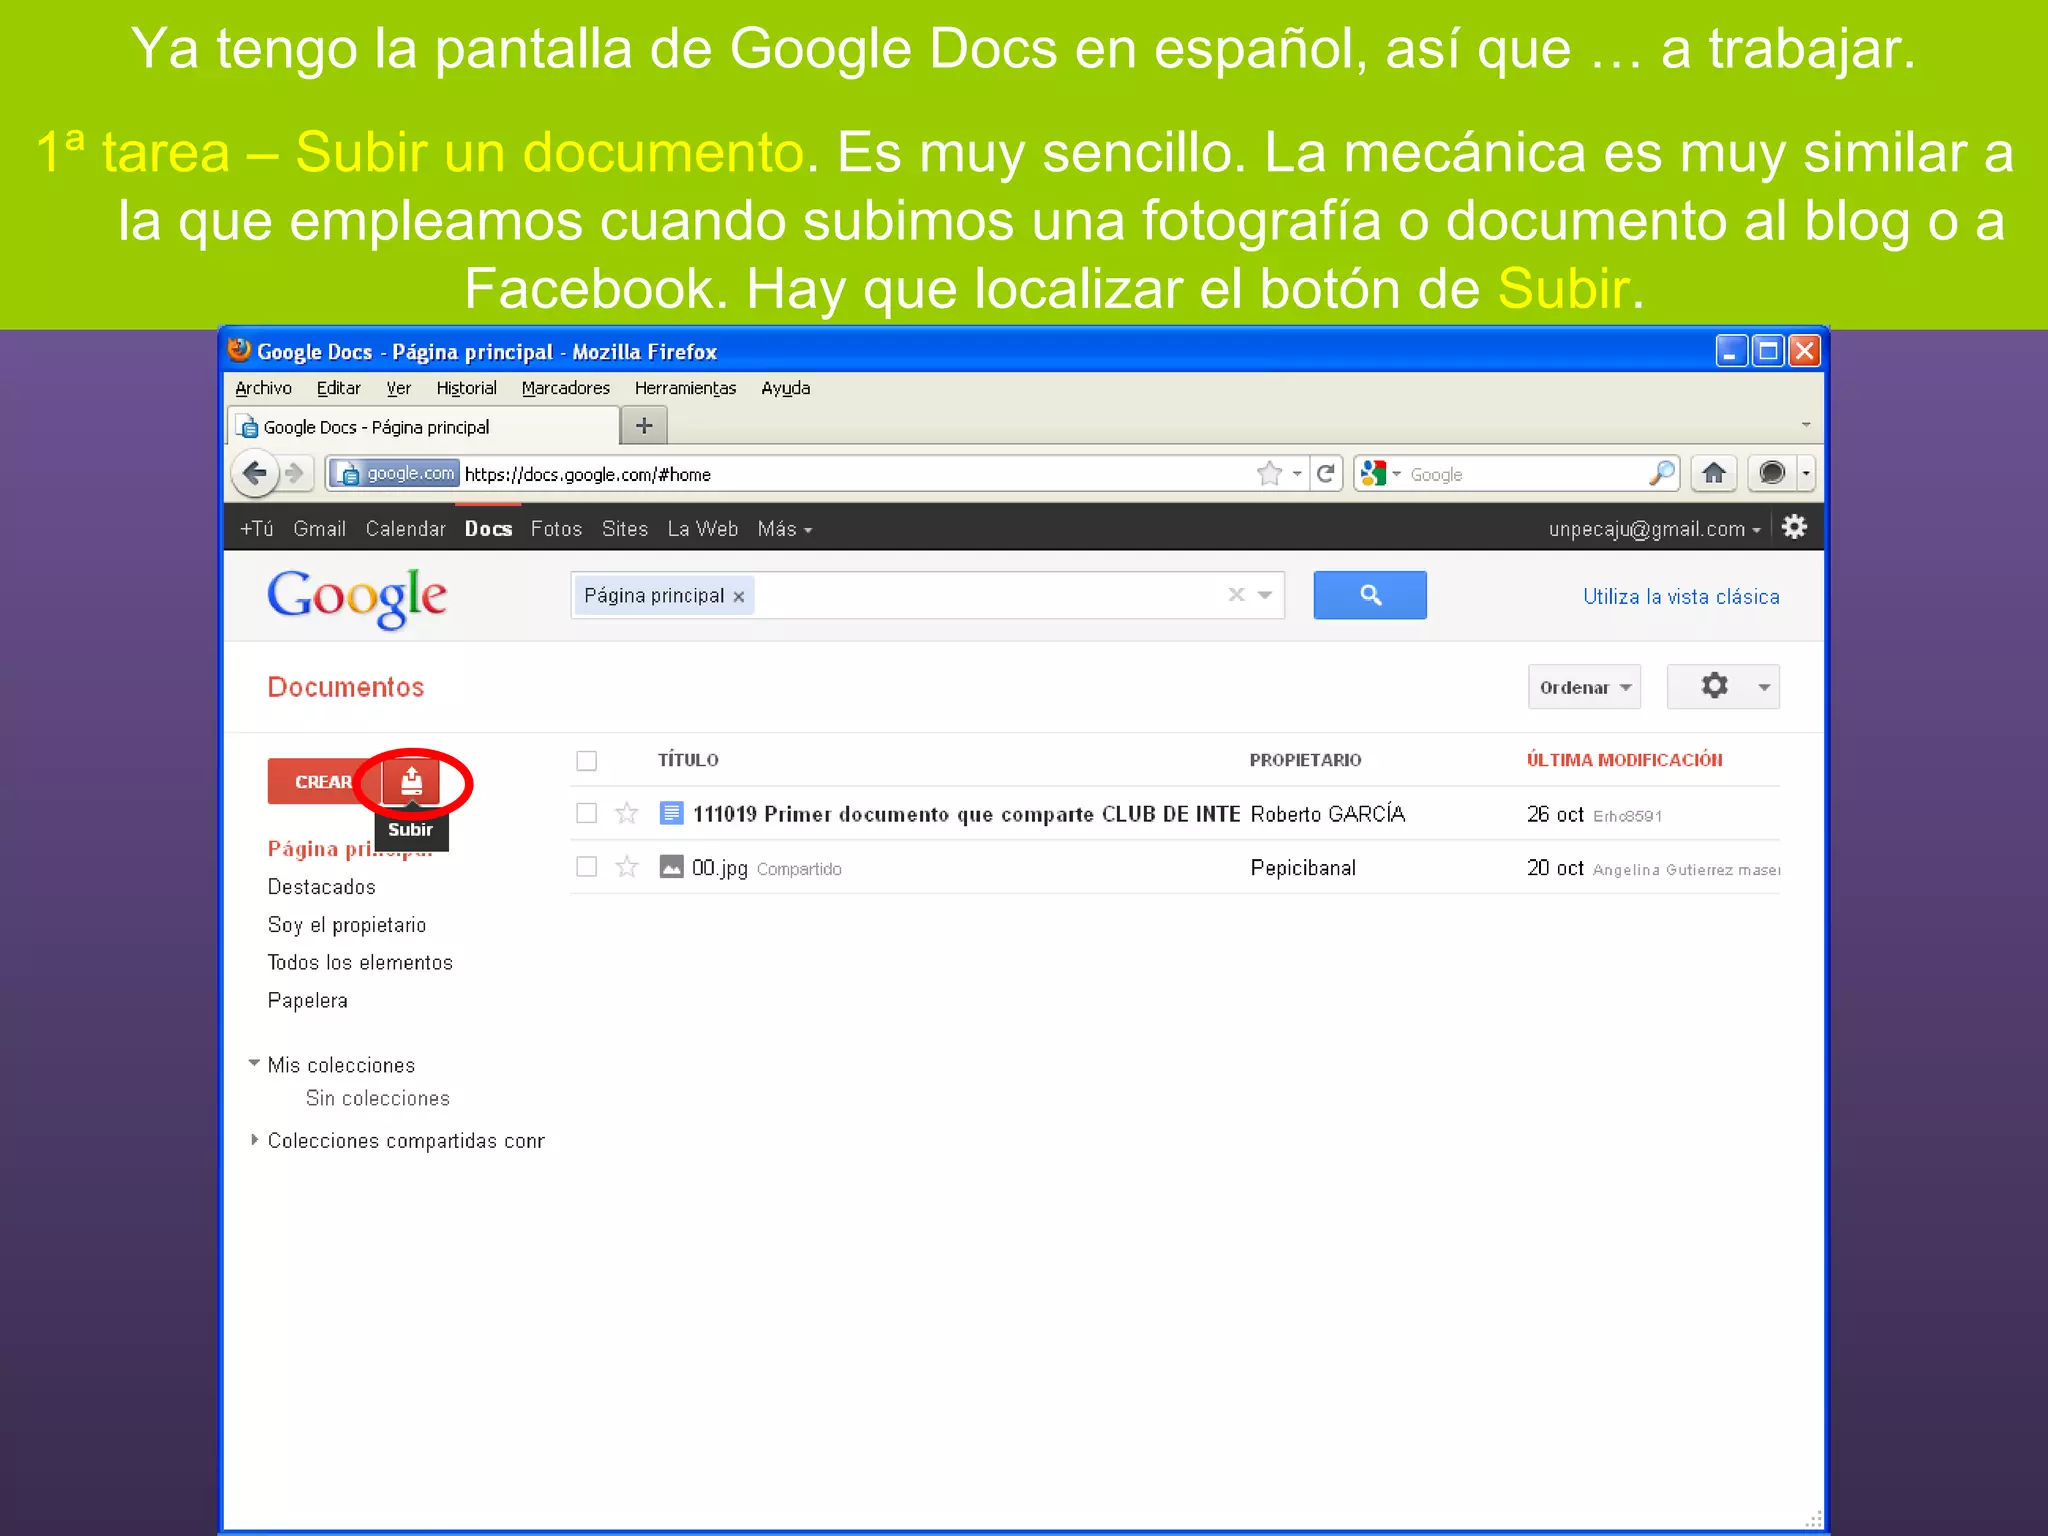Select the Google Docs - Página principal tab
The width and height of the screenshot is (2048, 1536).
click(x=423, y=427)
